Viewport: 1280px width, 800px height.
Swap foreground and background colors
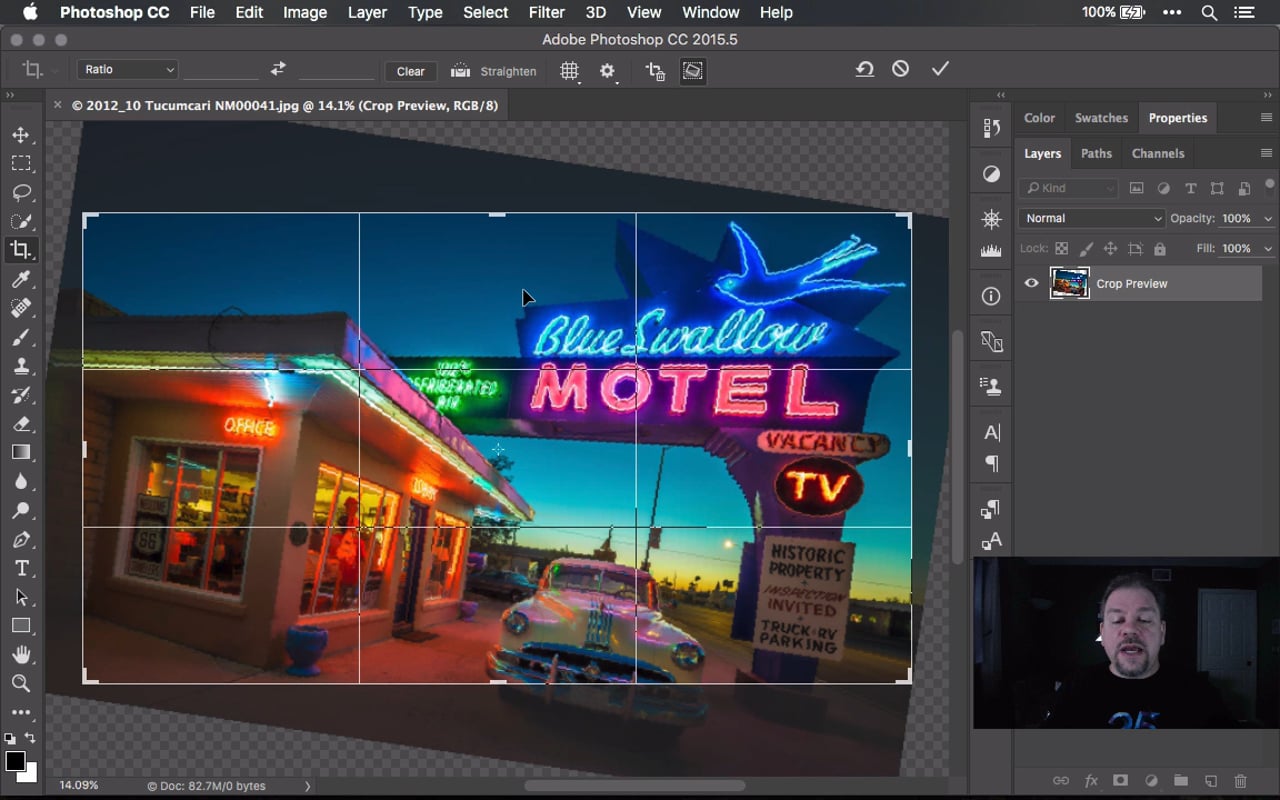30,738
